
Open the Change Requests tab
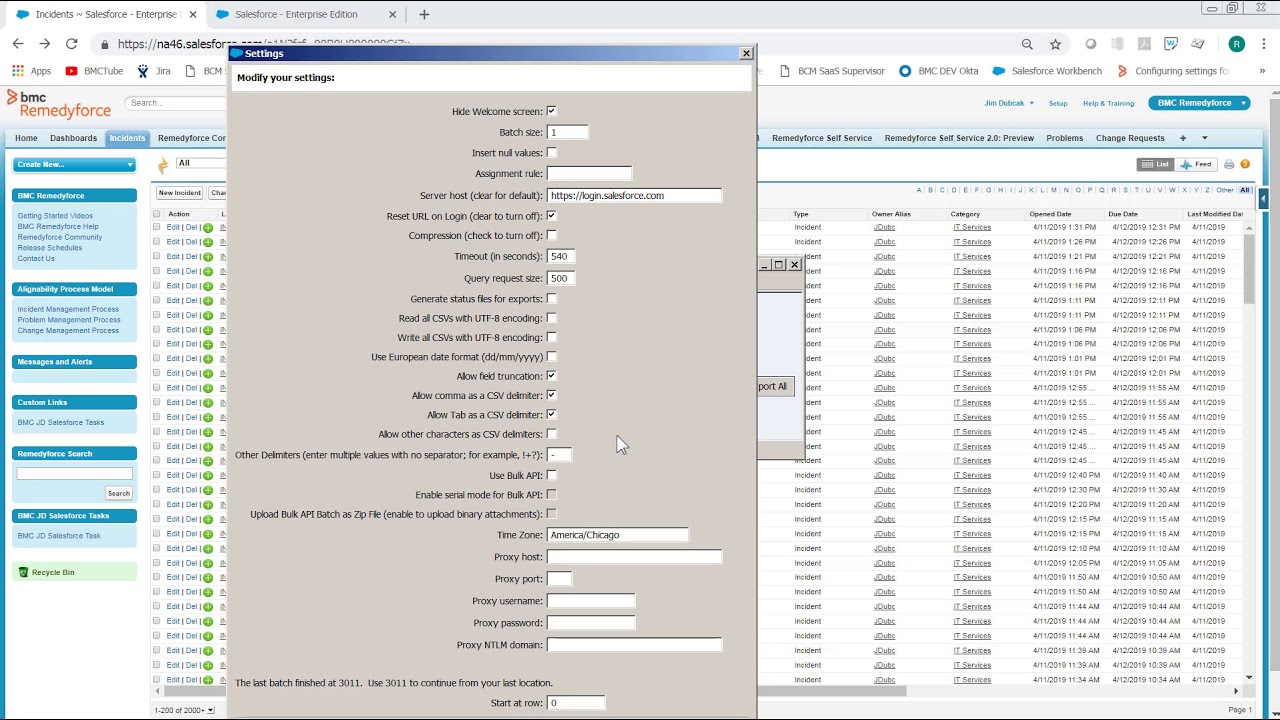coord(1130,138)
